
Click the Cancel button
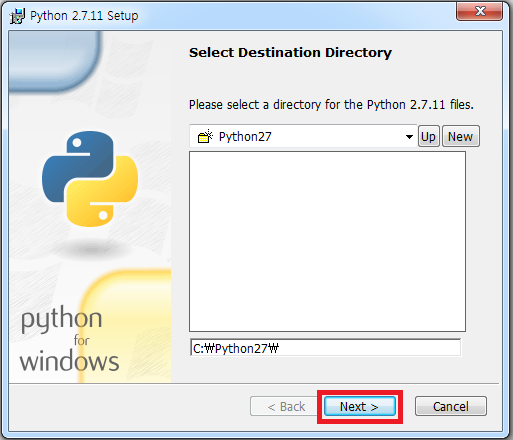coord(451,406)
